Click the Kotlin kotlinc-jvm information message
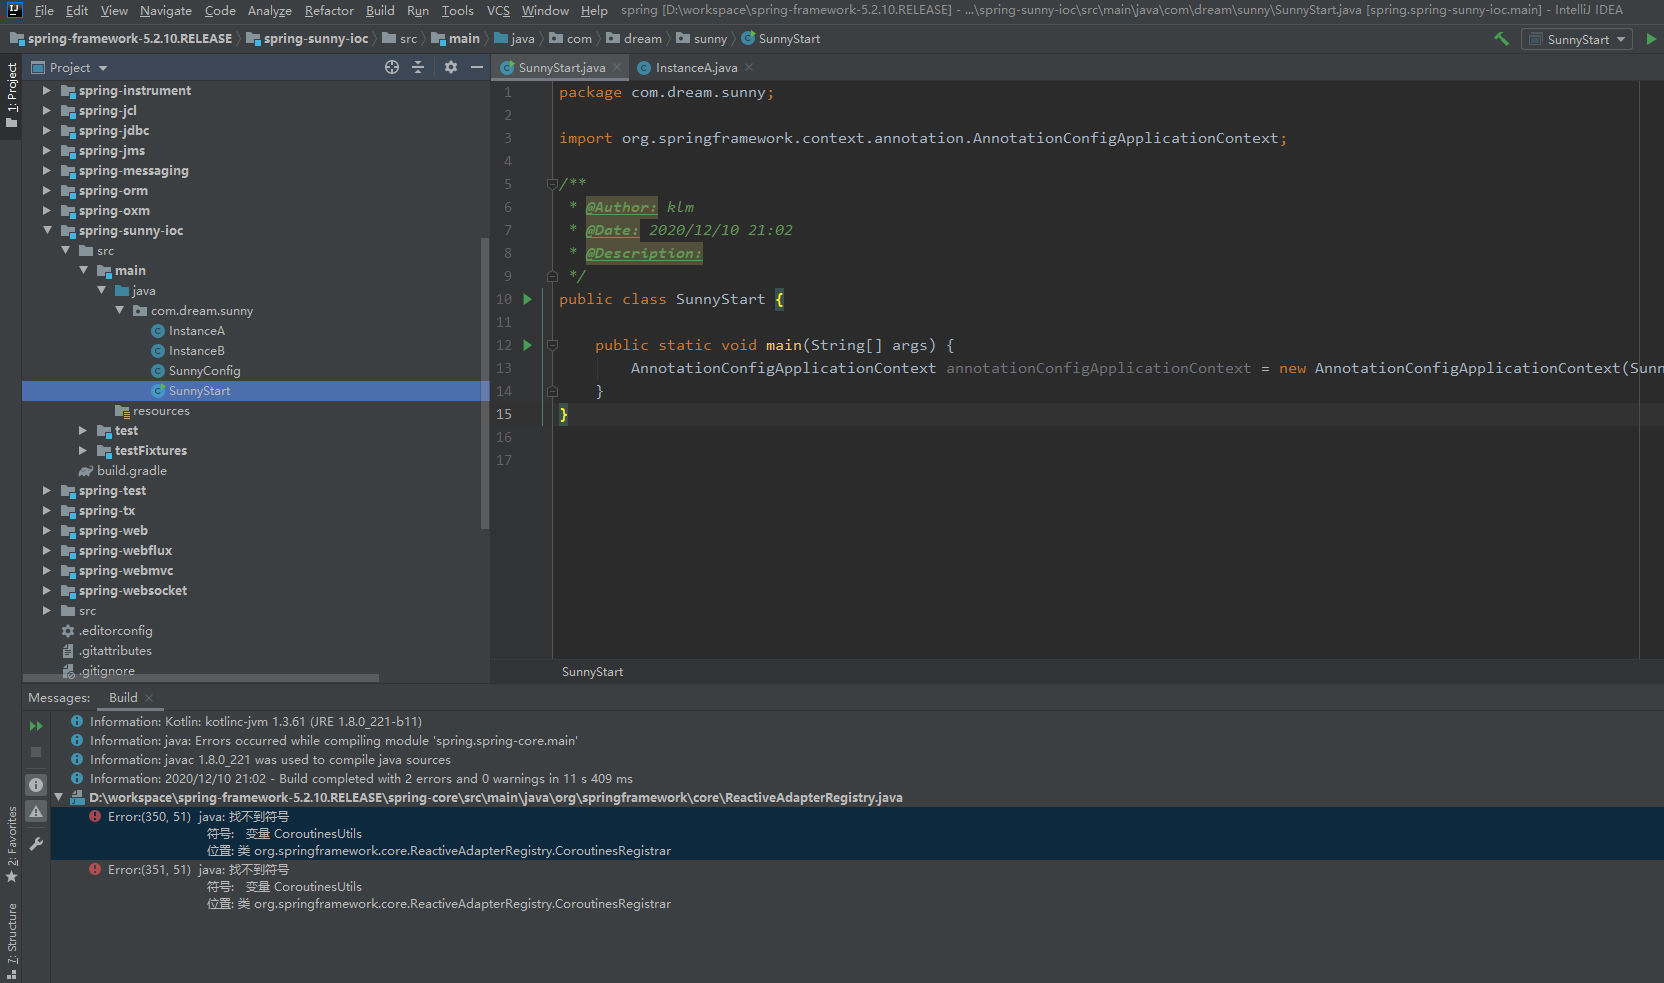Viewport: 1664px width, 983px height. pos(256,722)
